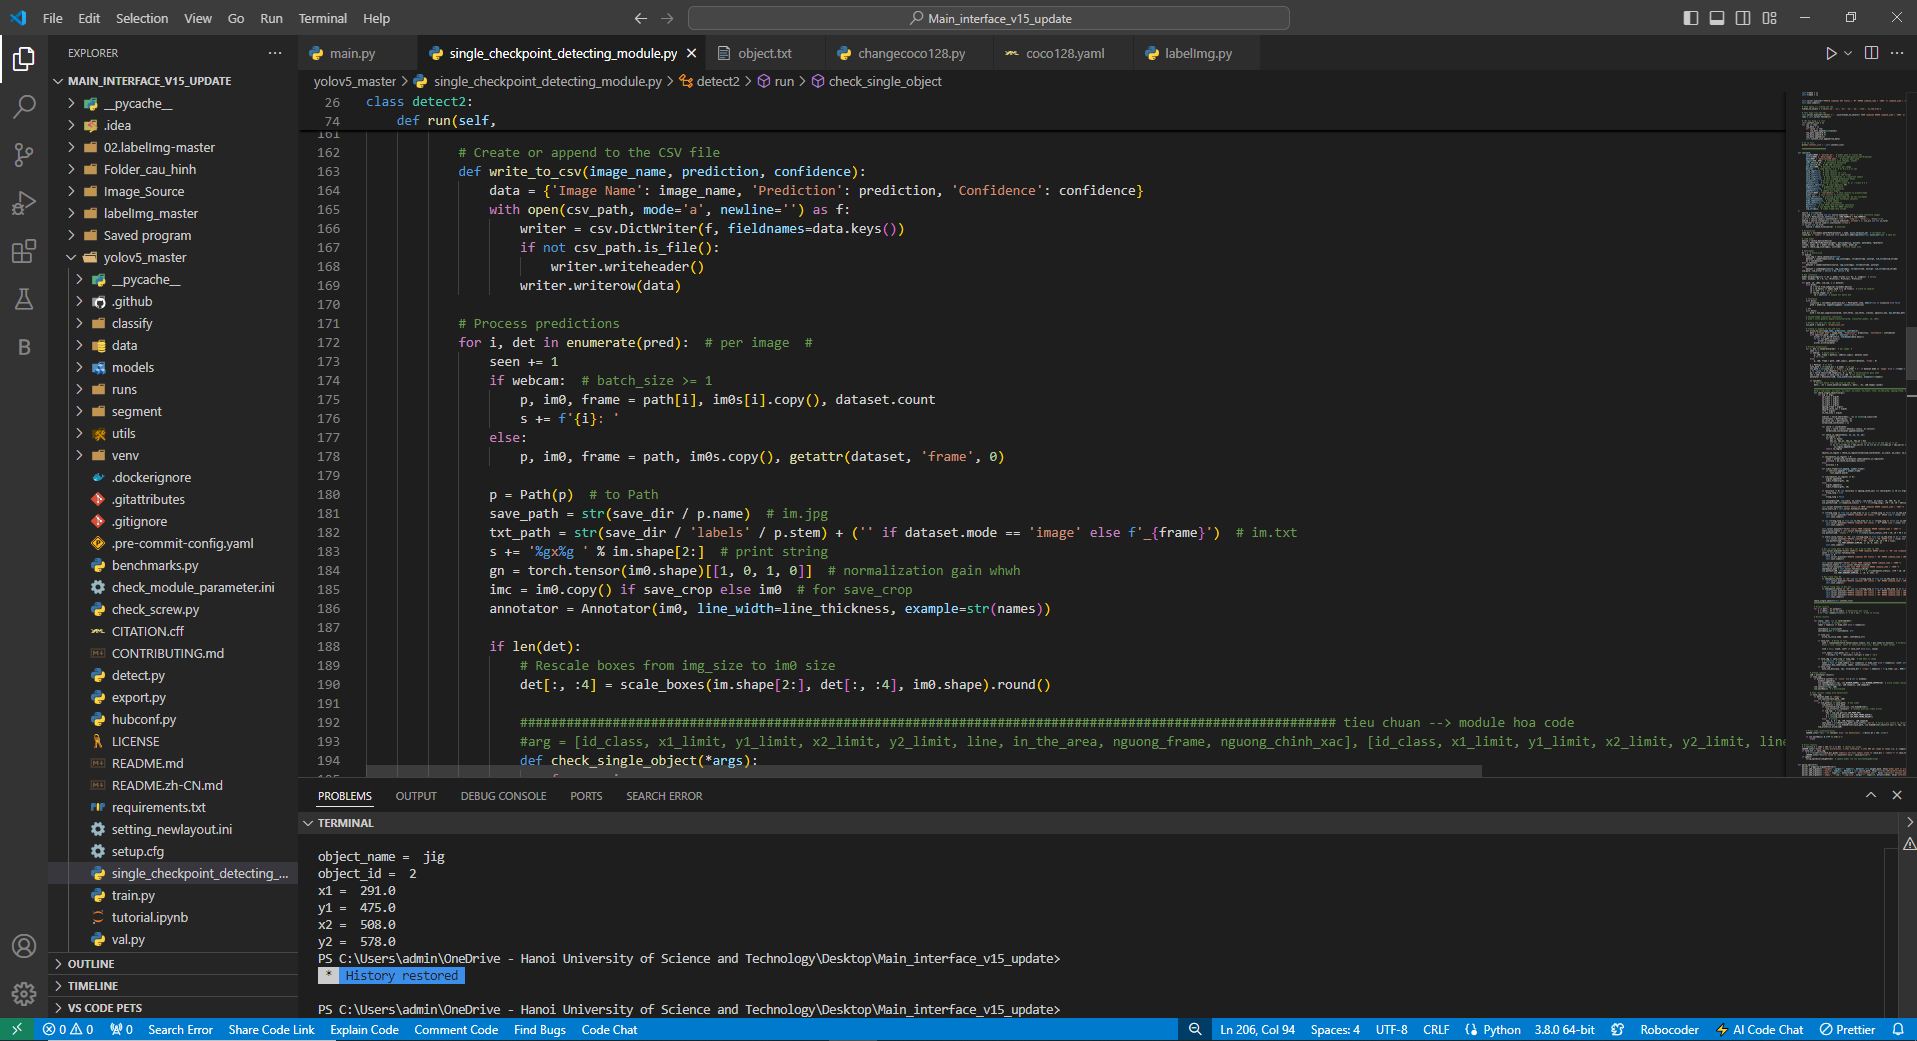This screenshot has width=1917, height=1041.
Task: Click errors and warnings count in status bar
Action: click(x=68, y=1030)
